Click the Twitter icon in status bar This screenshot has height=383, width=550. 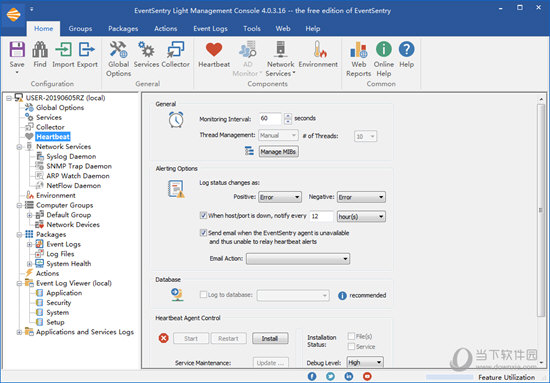tap(330, 376)
